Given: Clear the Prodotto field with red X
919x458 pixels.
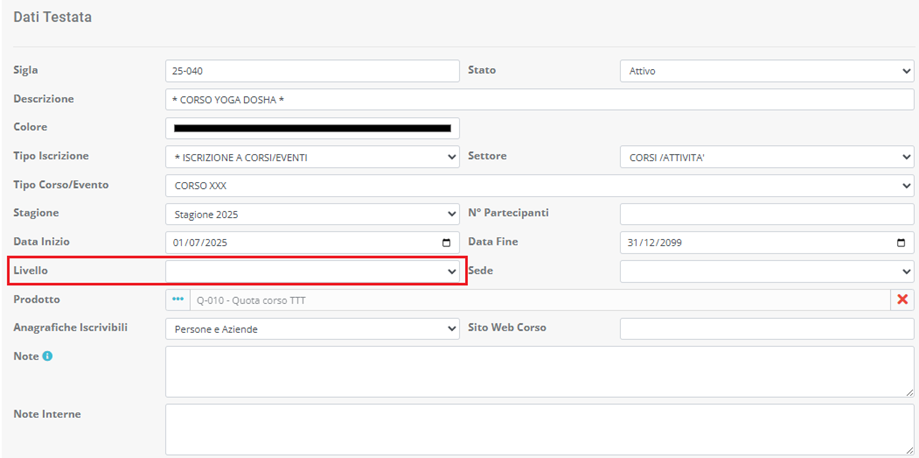Looking at the screenshot, I should [x=902, y=300].
